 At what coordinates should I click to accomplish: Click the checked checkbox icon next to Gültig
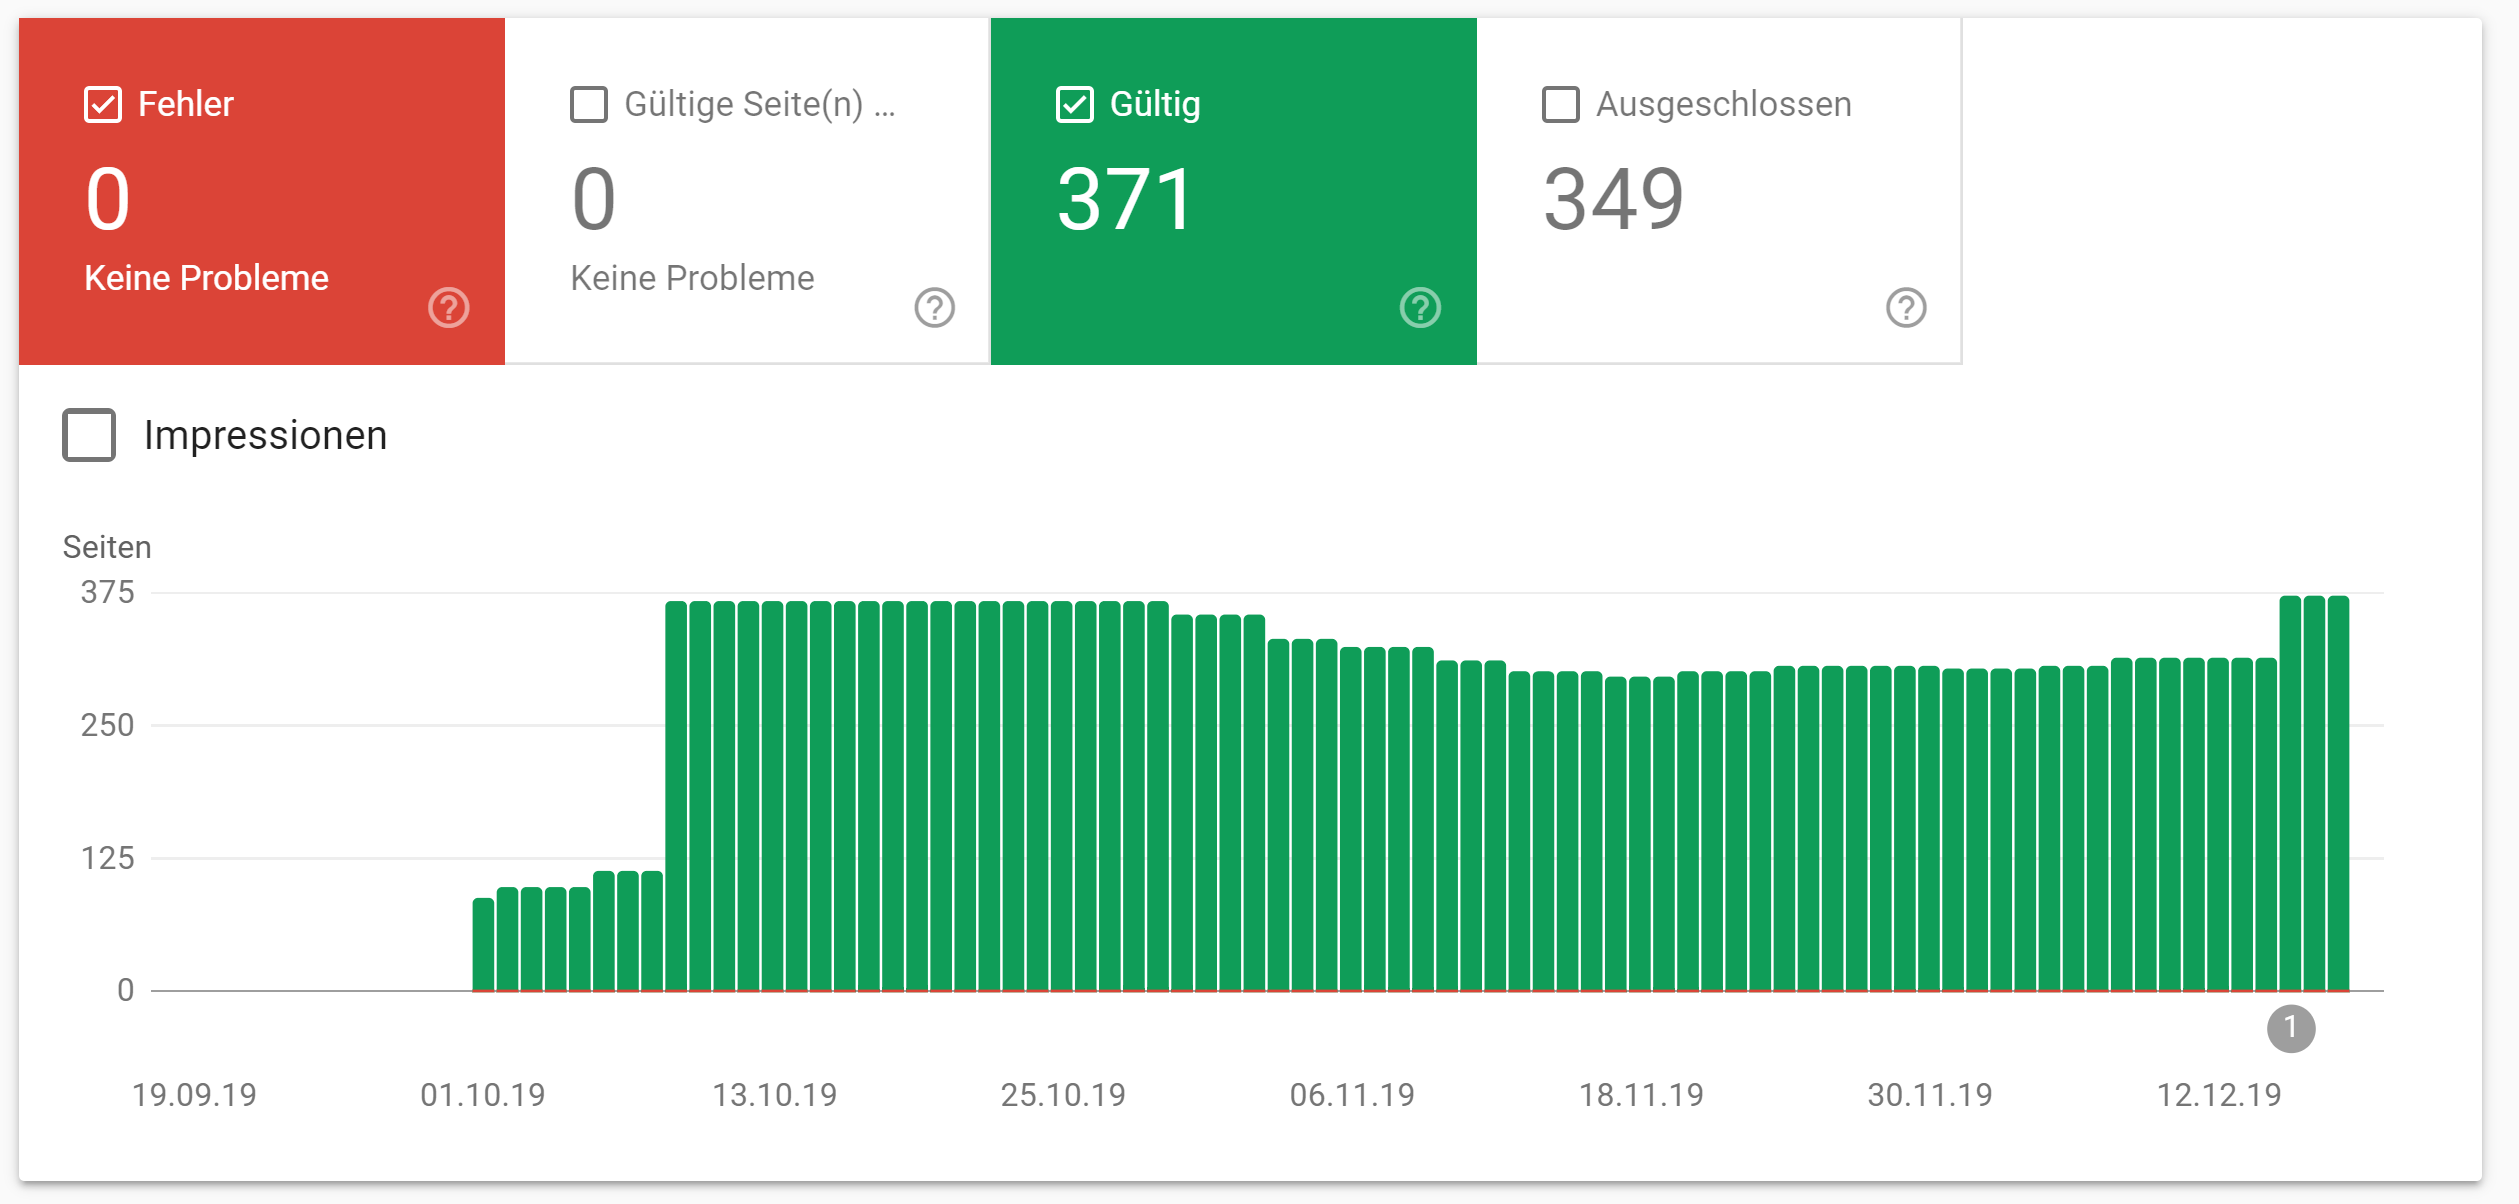pyautogui.click(x=1074, y=103)
